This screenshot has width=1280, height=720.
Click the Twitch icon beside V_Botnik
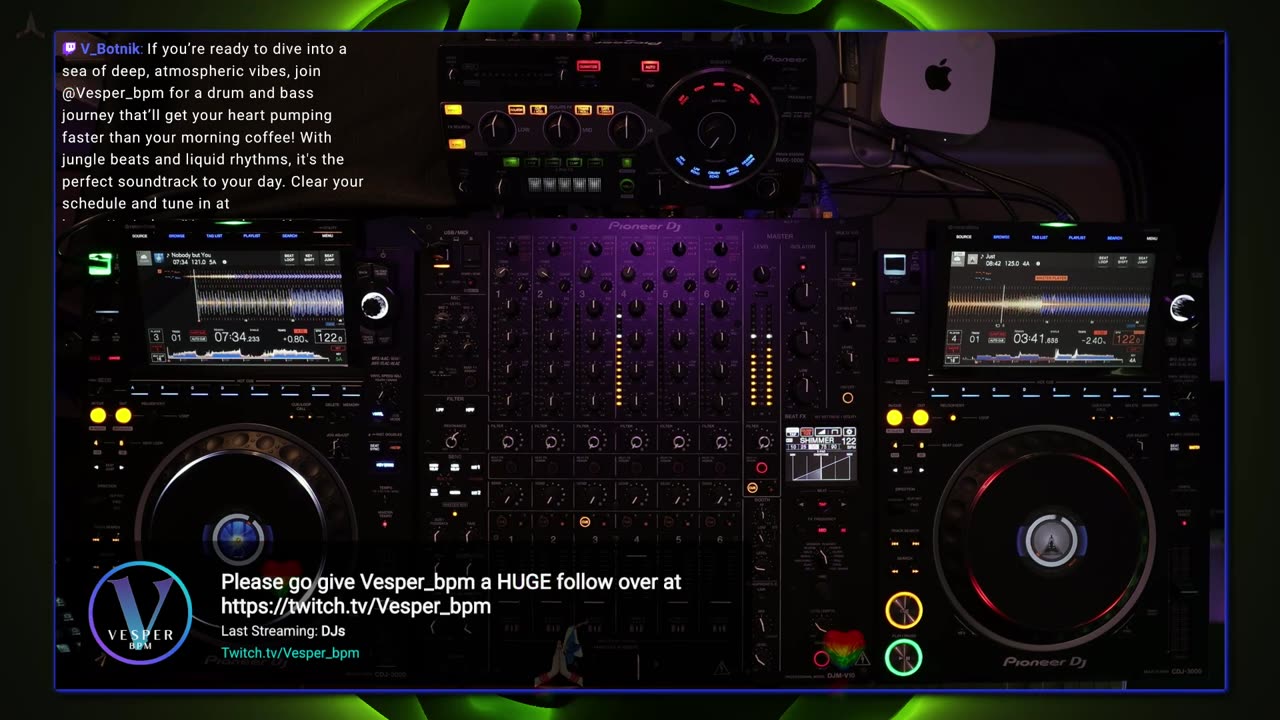coord(70,48)
